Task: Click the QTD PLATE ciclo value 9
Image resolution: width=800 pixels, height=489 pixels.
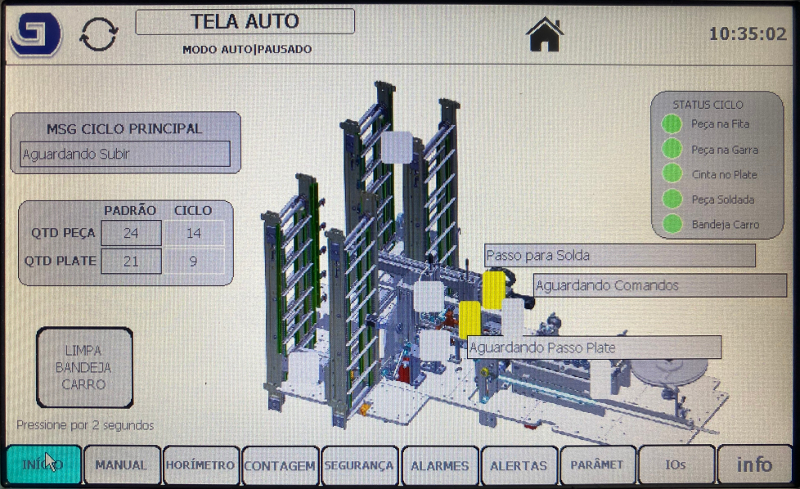Action: coord(194,261)
